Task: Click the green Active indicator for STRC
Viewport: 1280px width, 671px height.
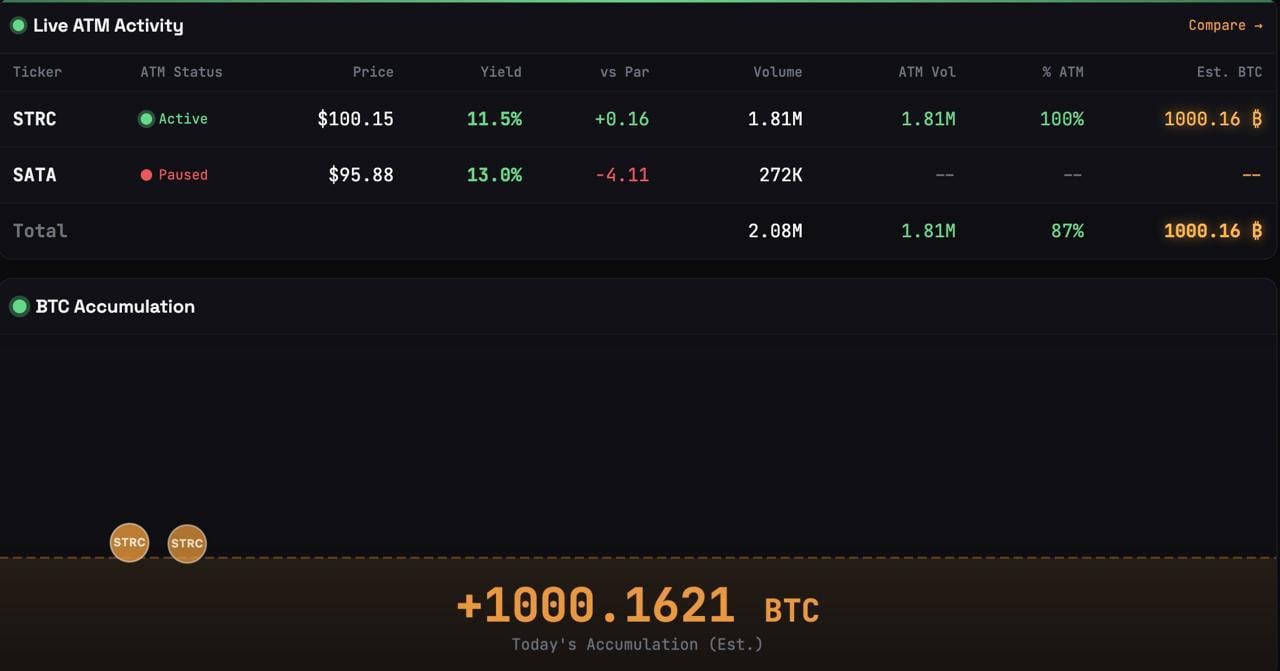Action: click(146, 119)
